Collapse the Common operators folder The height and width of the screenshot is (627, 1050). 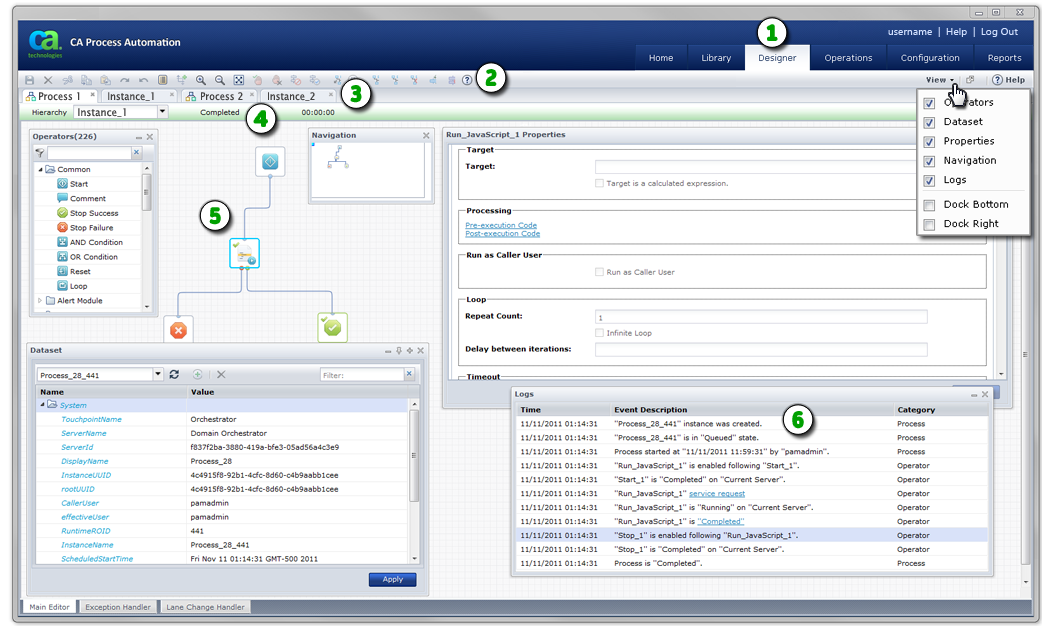point(43,169)
